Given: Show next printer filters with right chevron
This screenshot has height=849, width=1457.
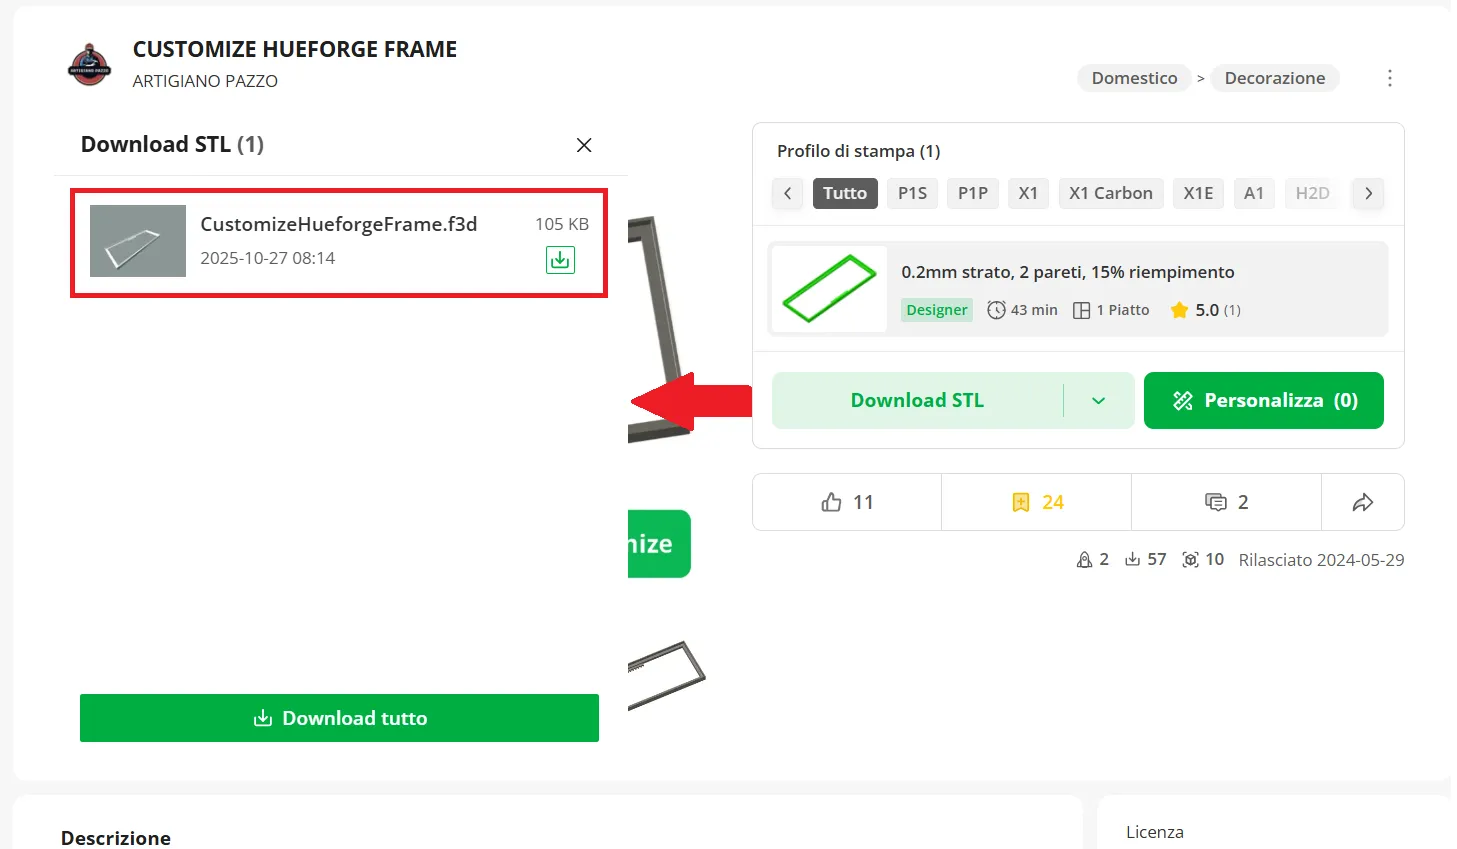Looking at the screenshot, I should tap(1368, 193).
